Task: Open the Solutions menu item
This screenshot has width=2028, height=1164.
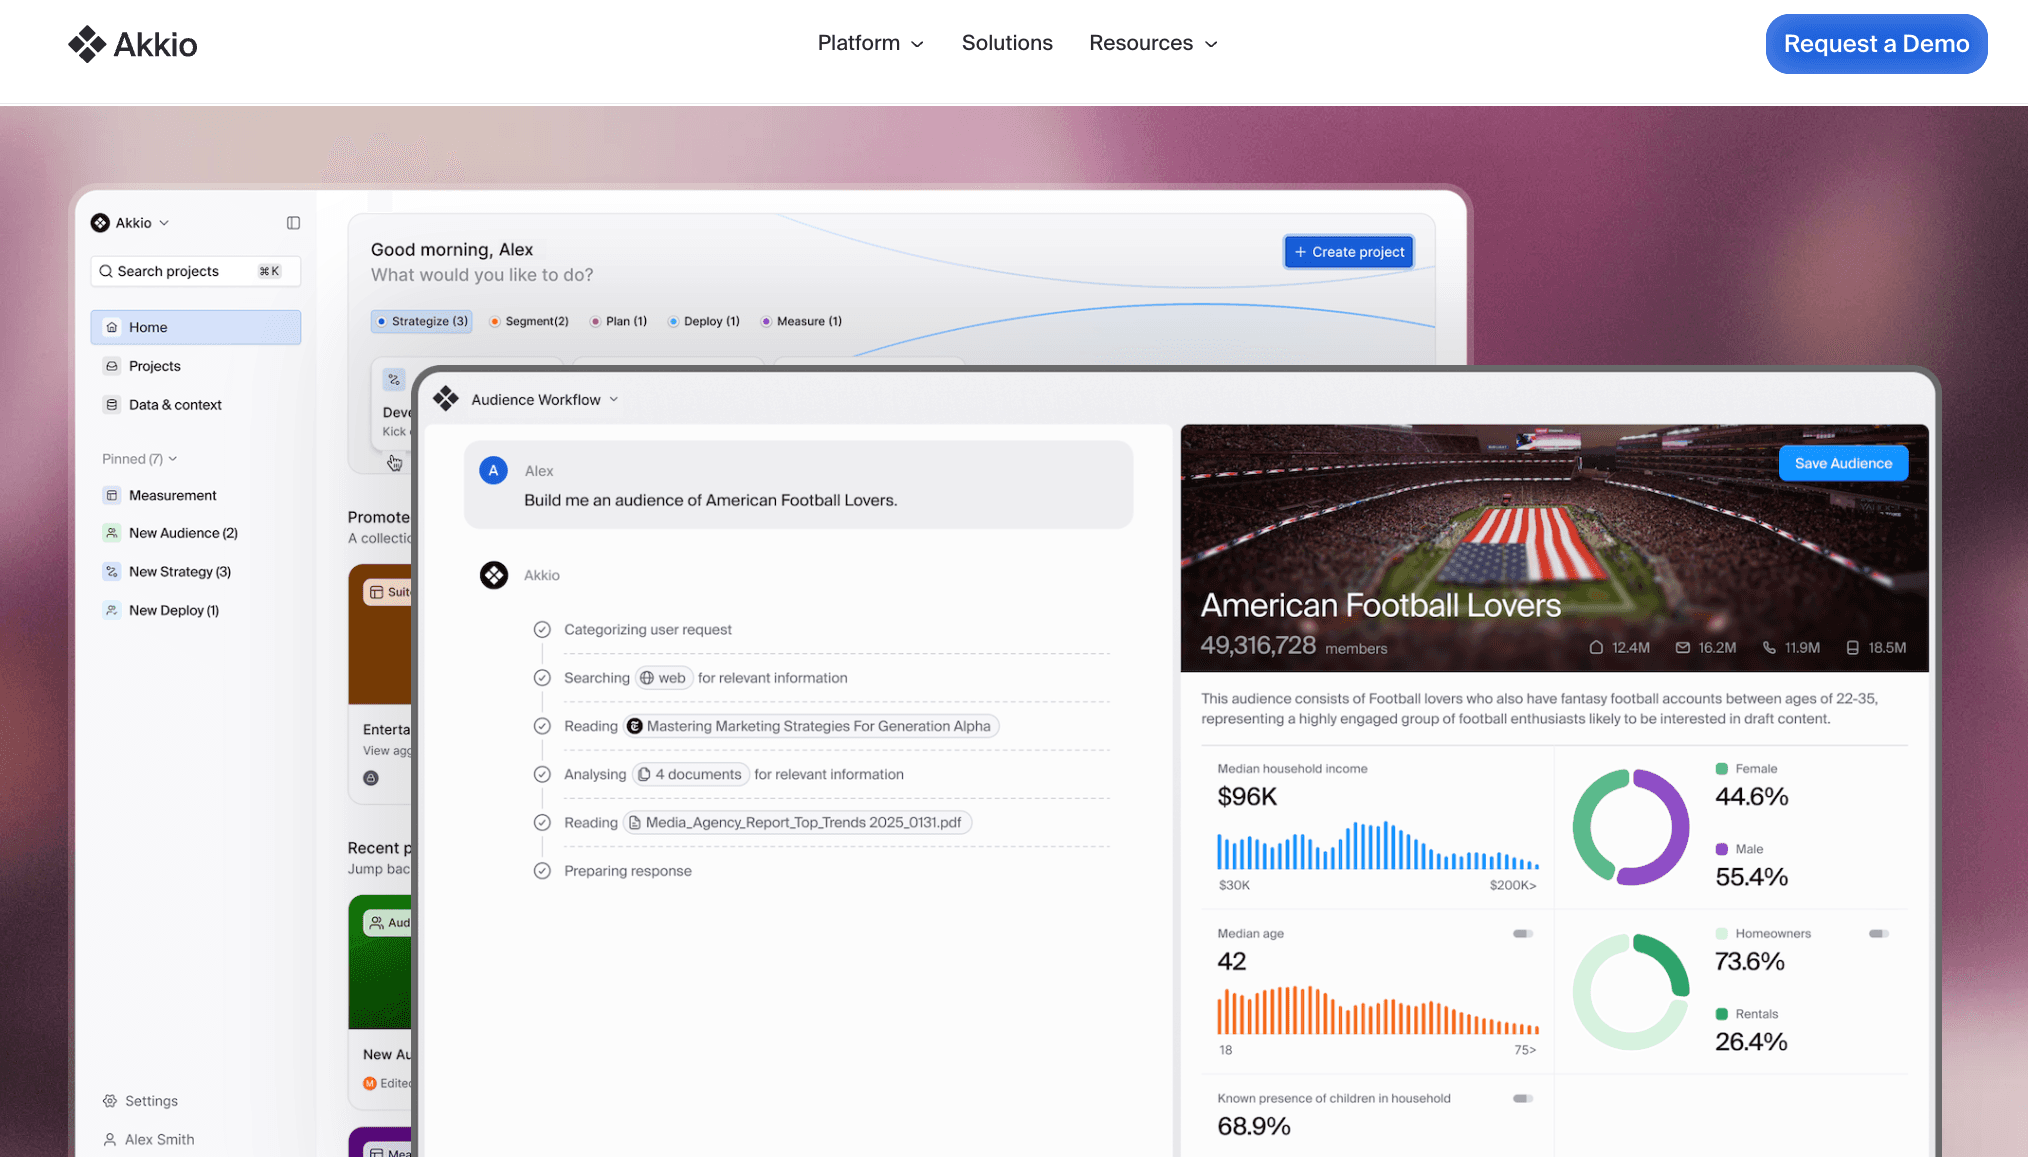Action: pos(1006,43)
